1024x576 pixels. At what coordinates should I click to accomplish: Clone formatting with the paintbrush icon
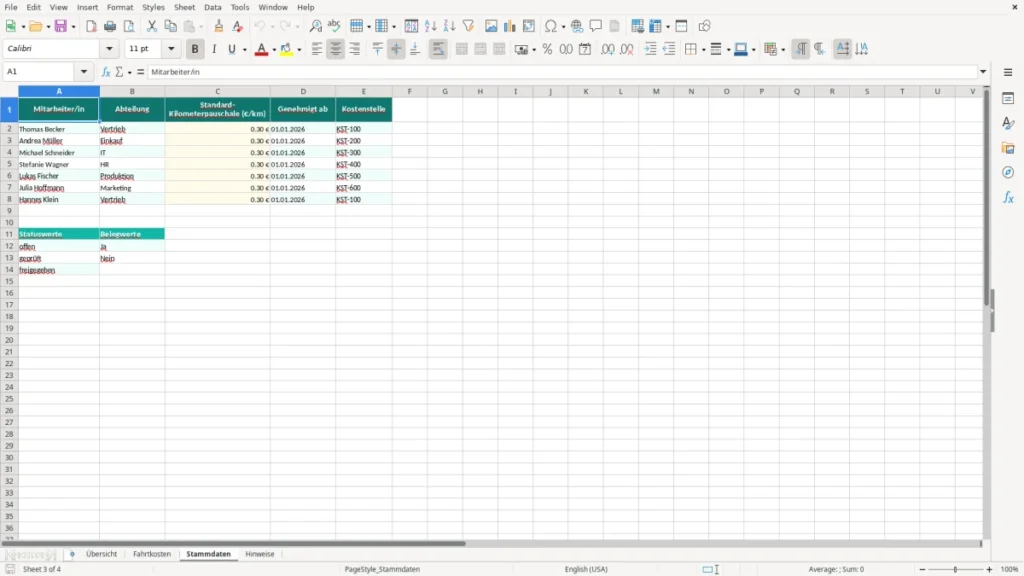(x=219, y=26)
